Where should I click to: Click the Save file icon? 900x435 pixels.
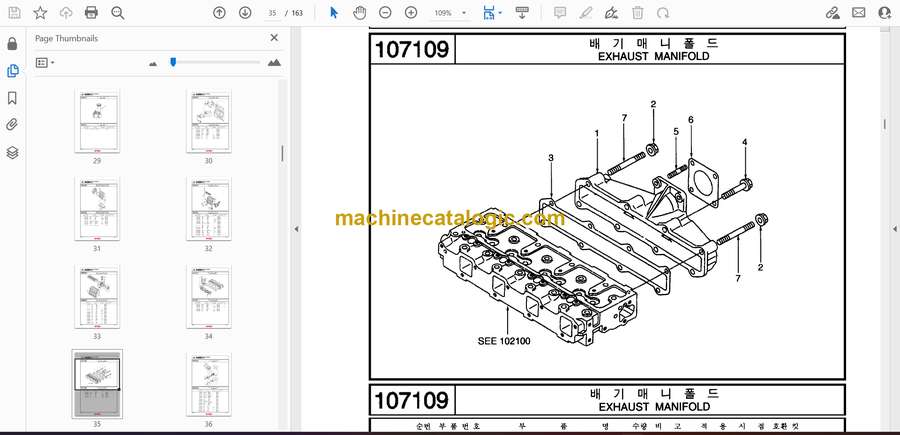pyautogui.click(x=14, y=13)
